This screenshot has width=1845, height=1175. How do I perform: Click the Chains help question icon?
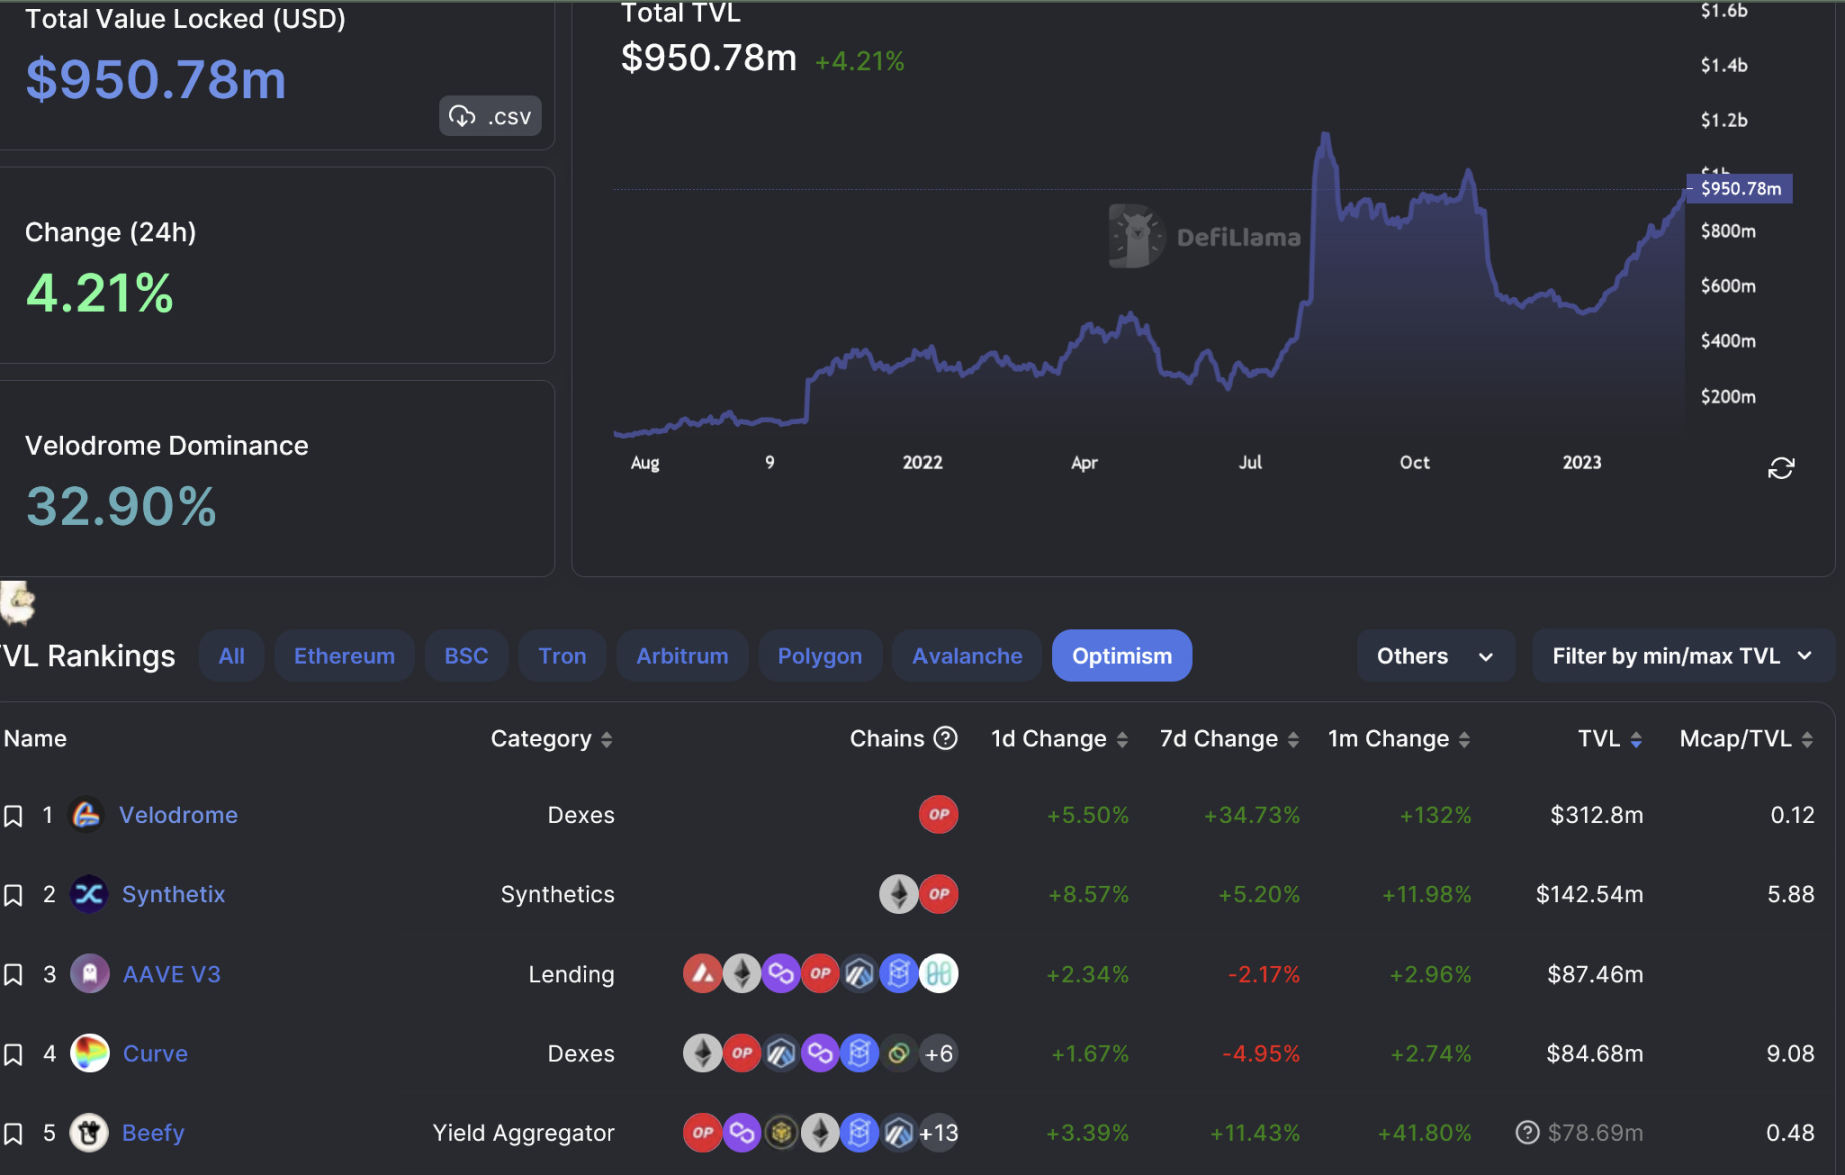(x=945, y=738)
